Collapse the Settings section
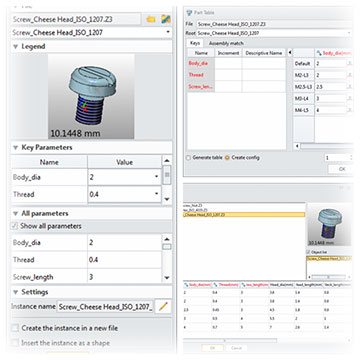Image resolution: width=360 pixels, height=360 pixels. 15,292
